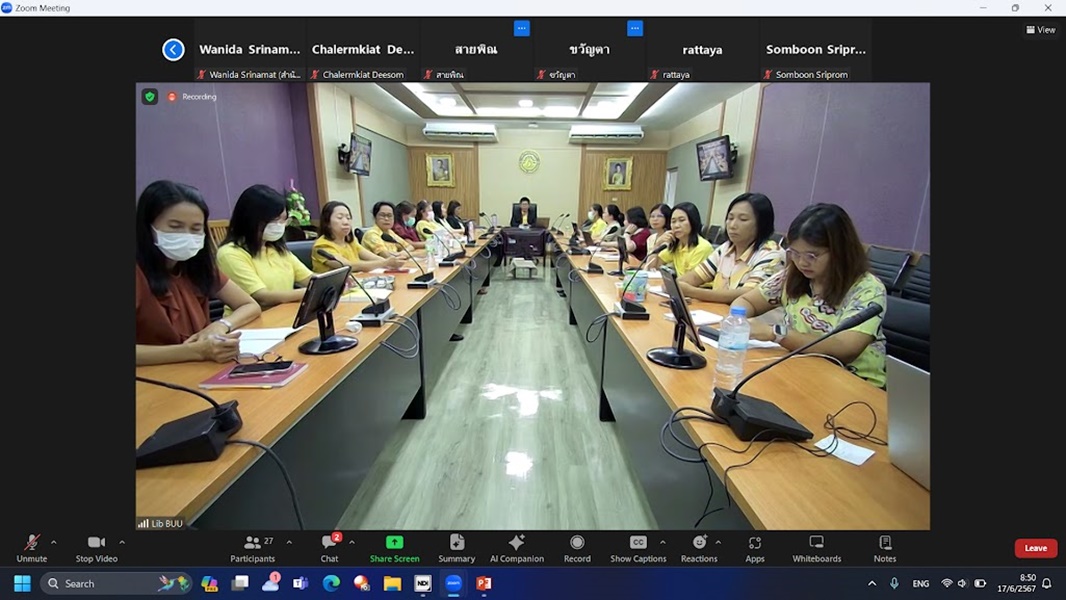Screen dimensions: 1066x600
Task: Open Zoom Apps
Action: 754,547
